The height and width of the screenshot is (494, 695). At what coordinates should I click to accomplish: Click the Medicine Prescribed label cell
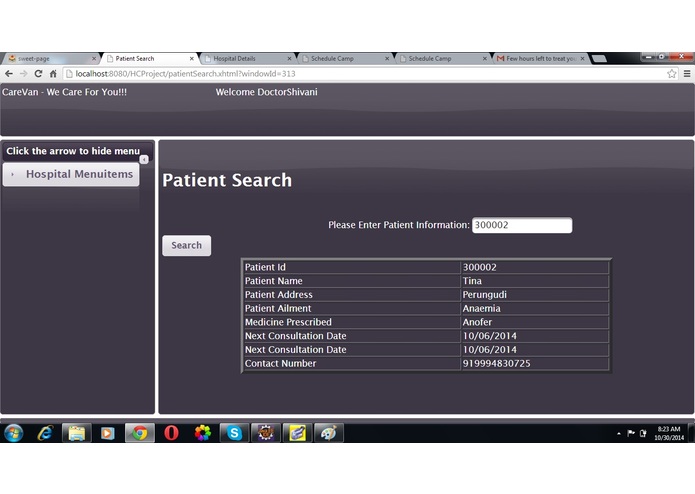click(x=352, y=322)
